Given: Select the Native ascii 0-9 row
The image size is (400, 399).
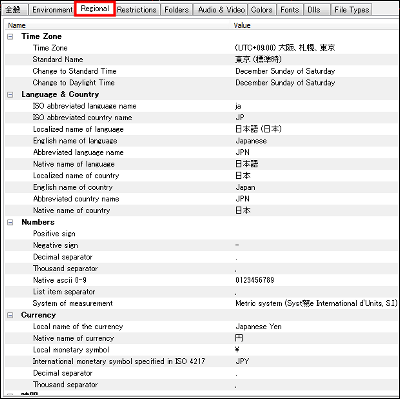Looking at the screenshot, I should (x=202, y=280).
